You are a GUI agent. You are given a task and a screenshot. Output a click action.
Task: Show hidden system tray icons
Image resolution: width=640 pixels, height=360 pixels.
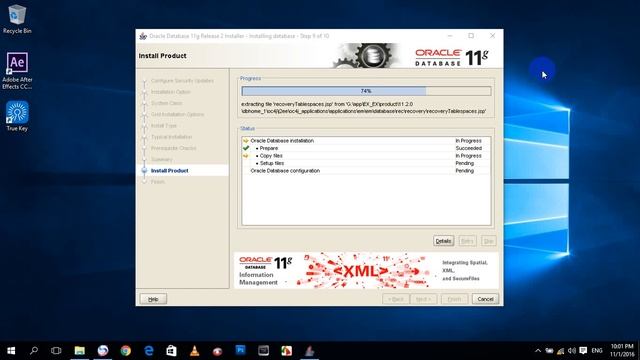click(538, 351)
